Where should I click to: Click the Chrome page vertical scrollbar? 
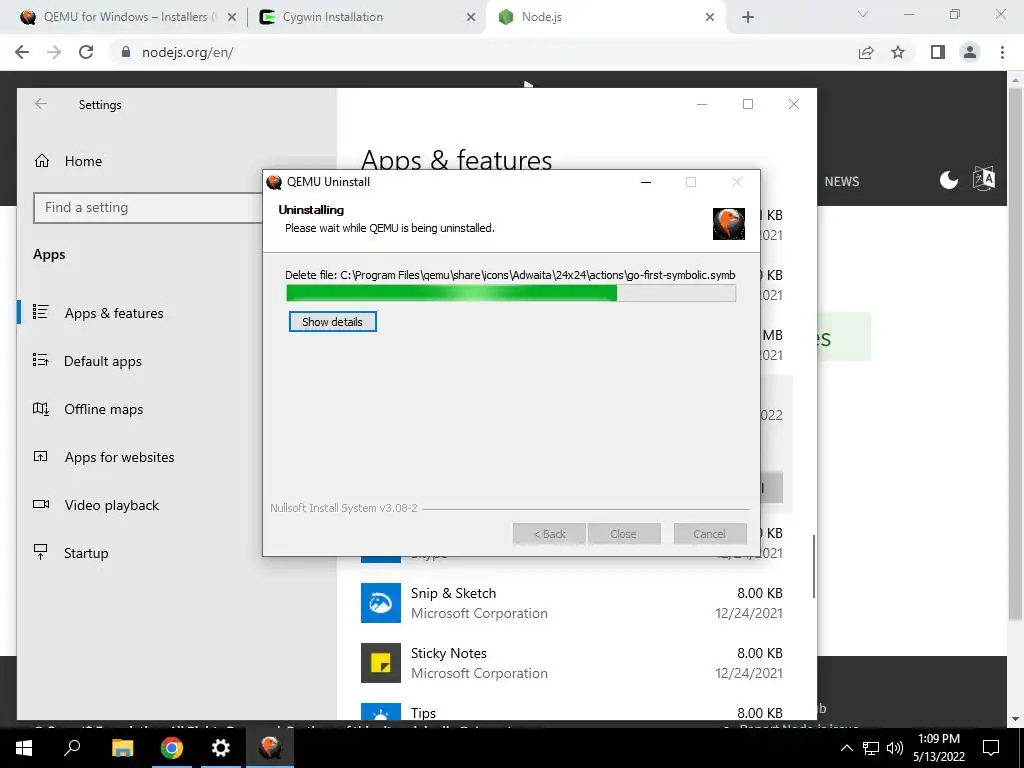(1015, 353)
